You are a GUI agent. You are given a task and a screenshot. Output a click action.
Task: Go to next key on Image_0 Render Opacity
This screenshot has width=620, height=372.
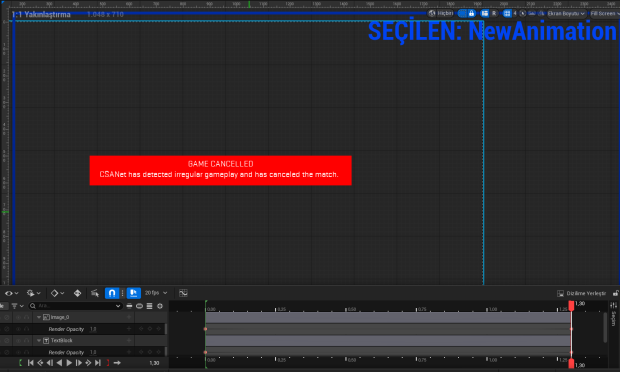pos(159,329)
